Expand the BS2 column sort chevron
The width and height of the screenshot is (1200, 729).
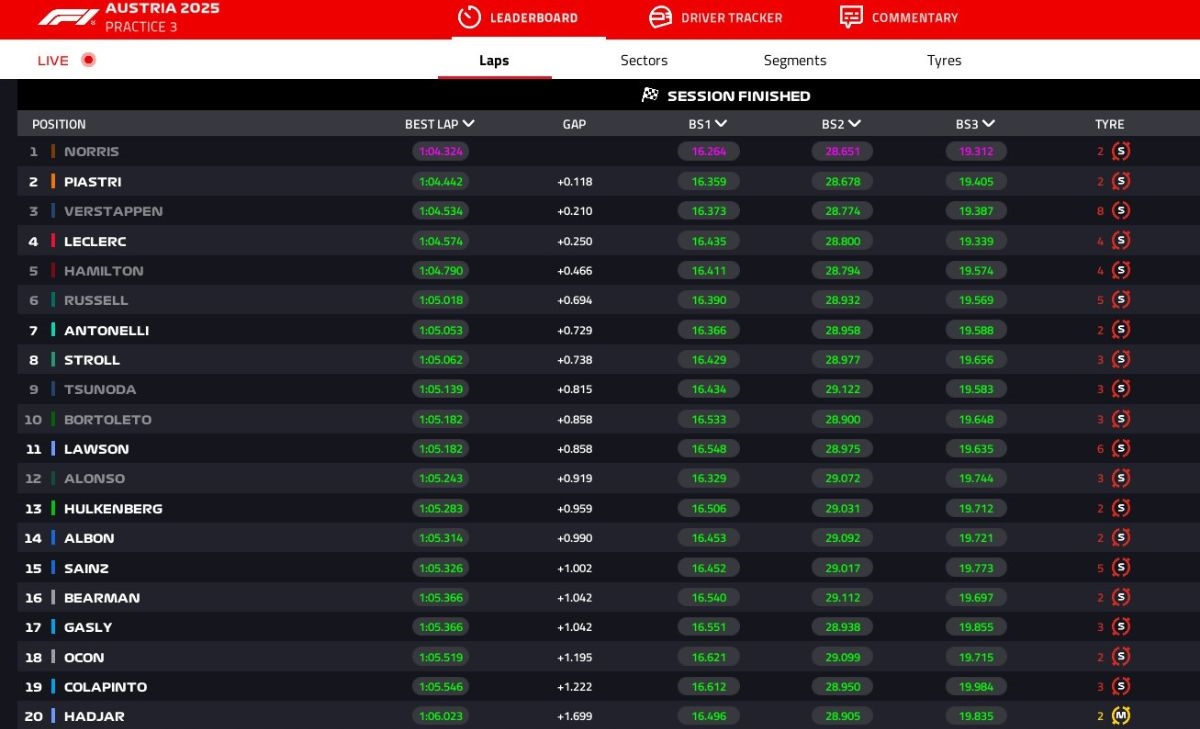pos(855,124)
